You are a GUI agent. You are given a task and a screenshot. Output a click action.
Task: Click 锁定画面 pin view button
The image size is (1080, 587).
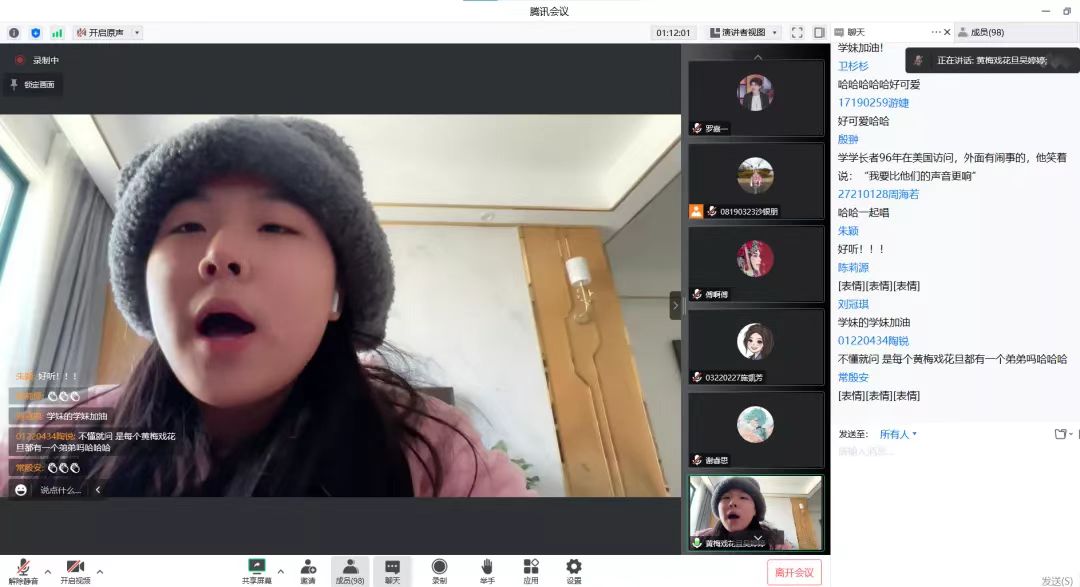[x=34, y=85]
